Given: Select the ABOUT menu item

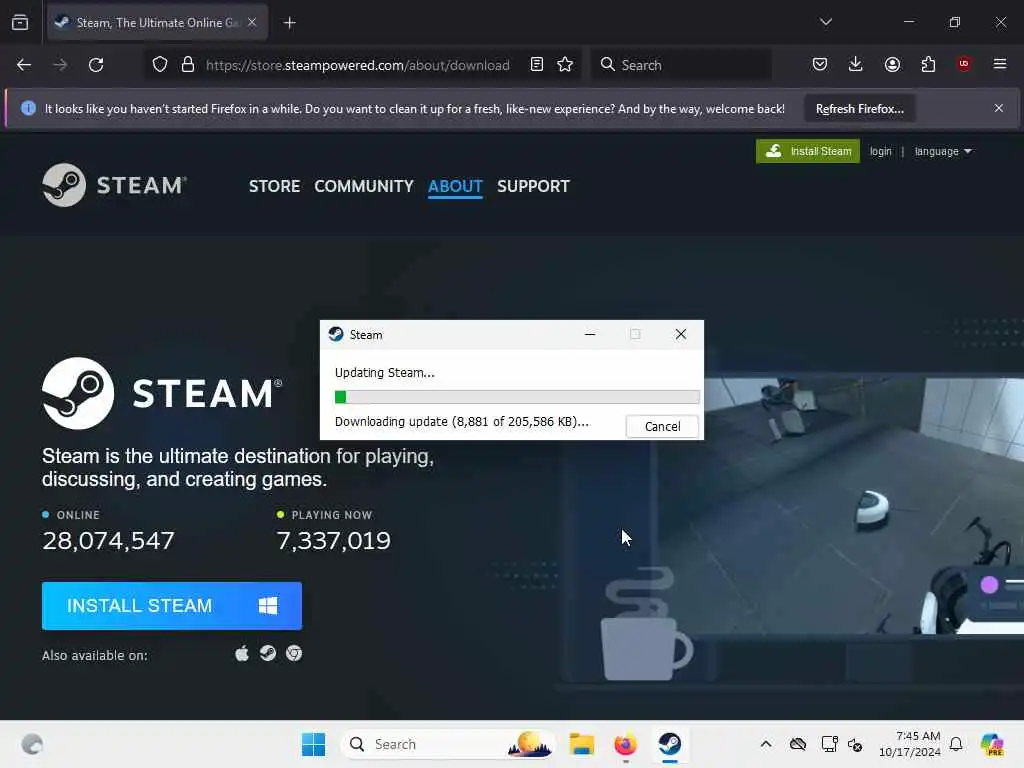Looking at the screenshot, I should point(455,186).
